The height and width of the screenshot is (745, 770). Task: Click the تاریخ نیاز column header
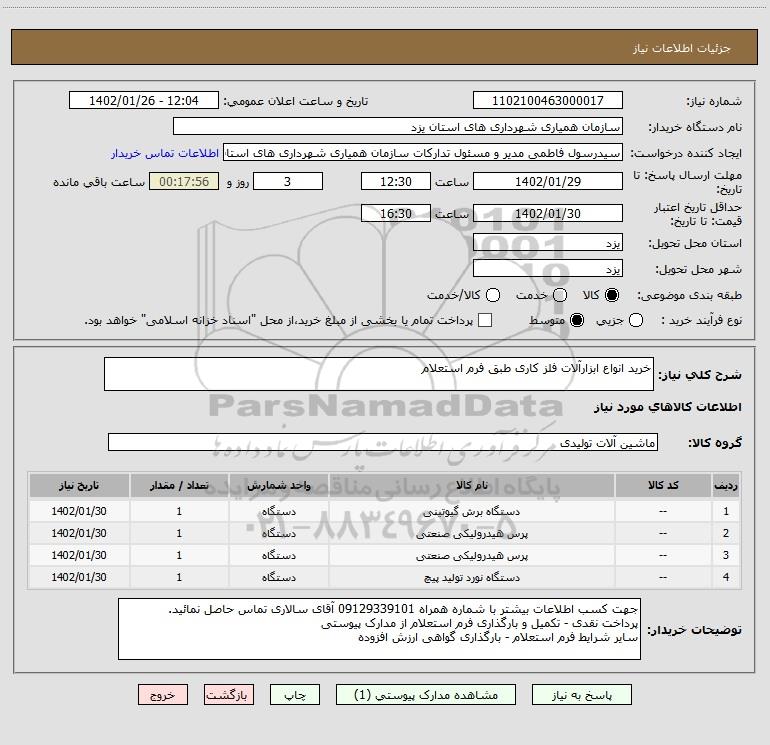click(79, 486)
